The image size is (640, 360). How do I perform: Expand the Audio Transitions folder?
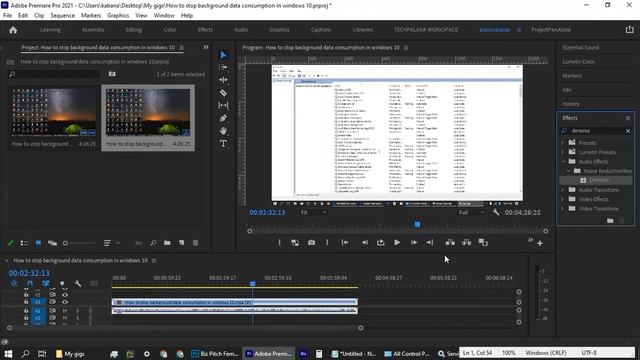[x=562, y=190]
